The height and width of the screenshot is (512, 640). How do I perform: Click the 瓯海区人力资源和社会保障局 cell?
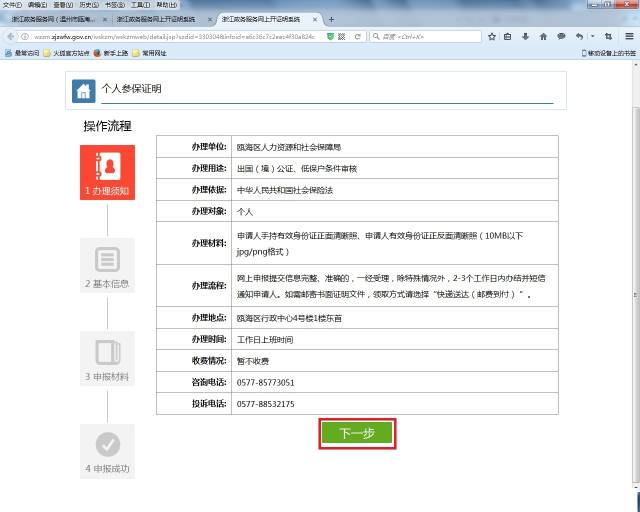395,147
